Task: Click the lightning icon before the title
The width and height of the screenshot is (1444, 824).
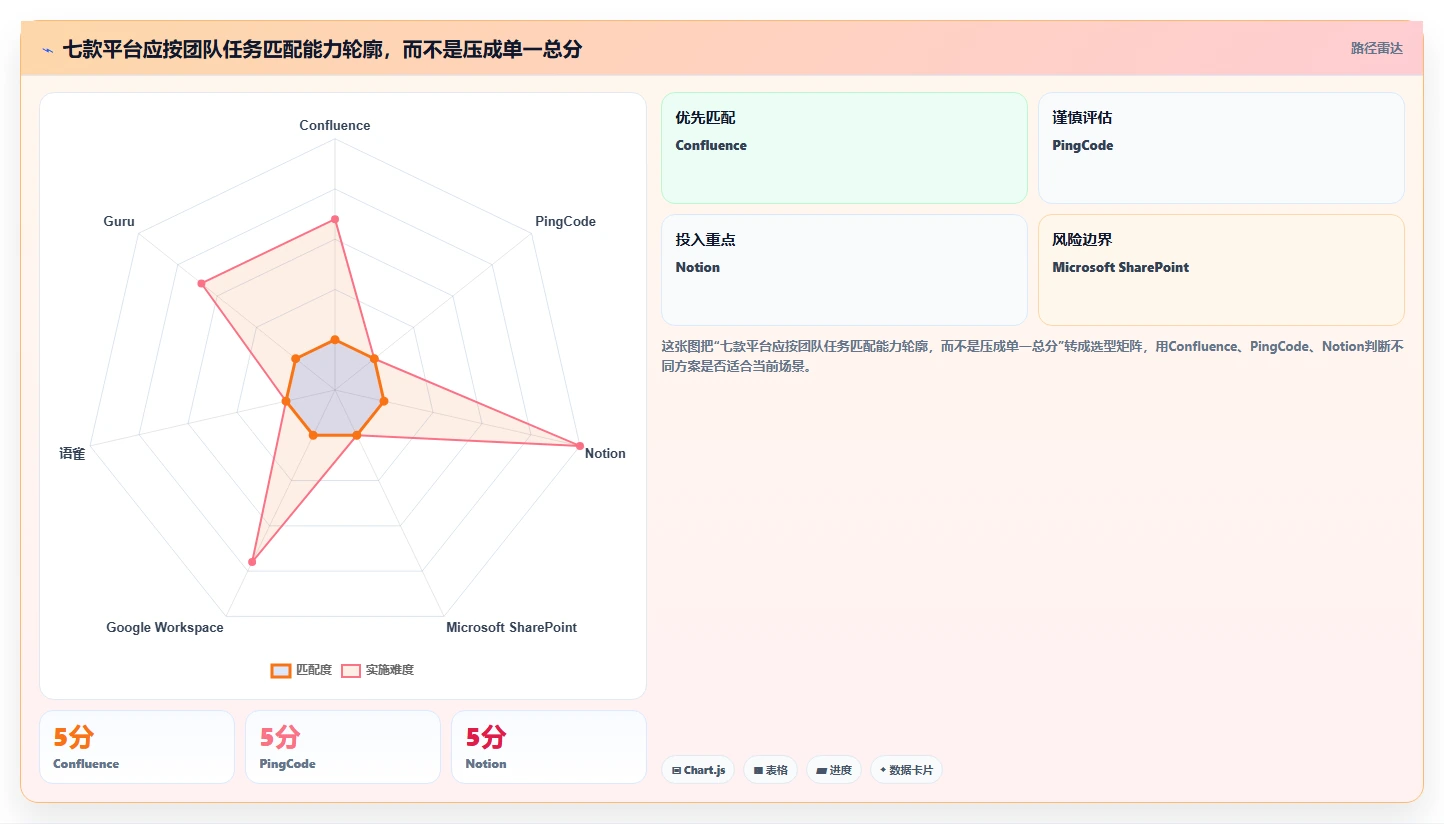Action: tap(47, 50)
